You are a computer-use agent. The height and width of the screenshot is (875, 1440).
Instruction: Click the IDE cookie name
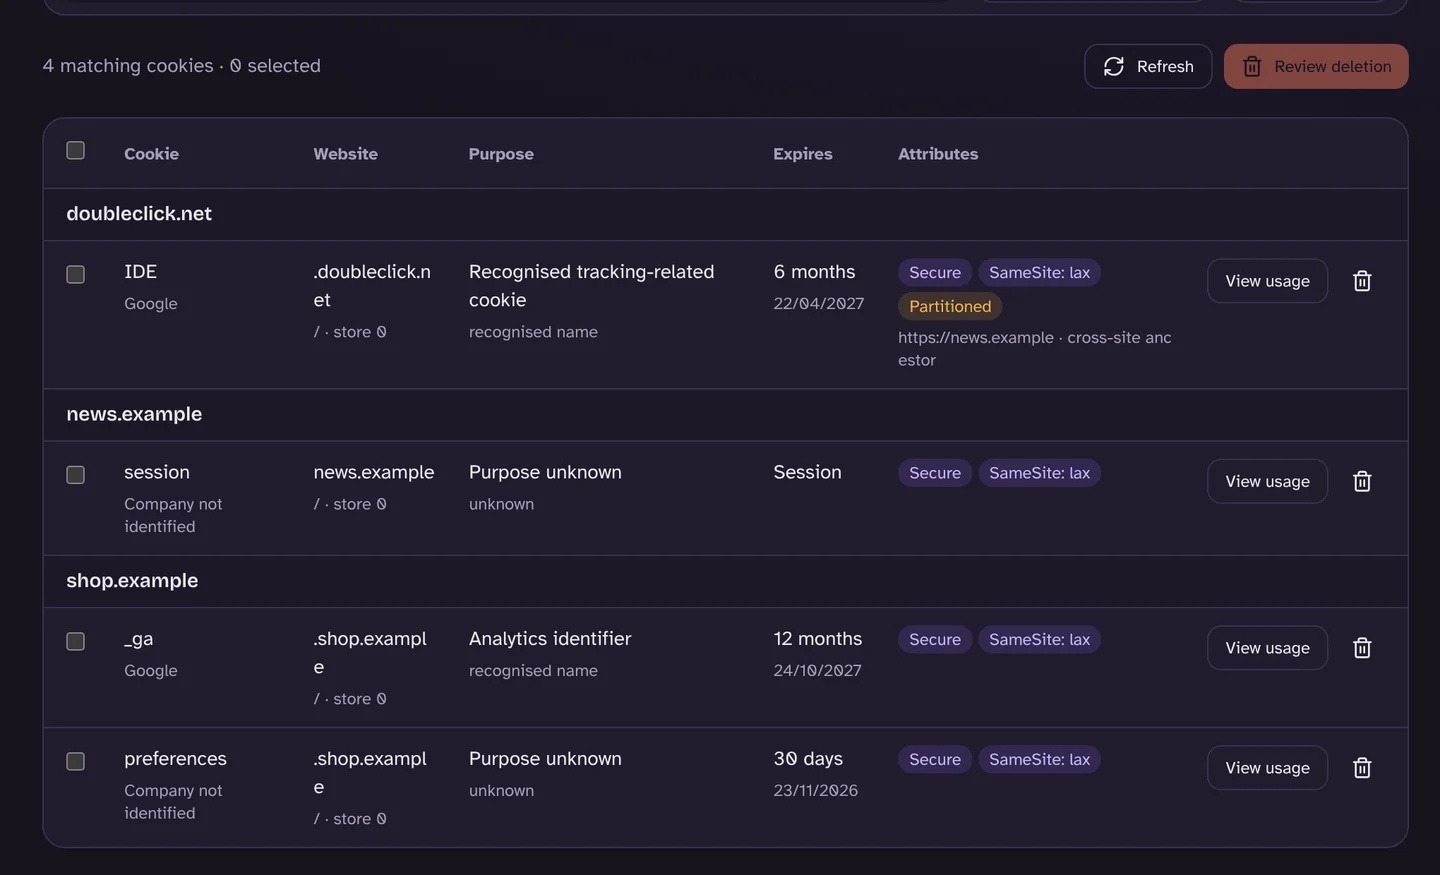point(140,272)
